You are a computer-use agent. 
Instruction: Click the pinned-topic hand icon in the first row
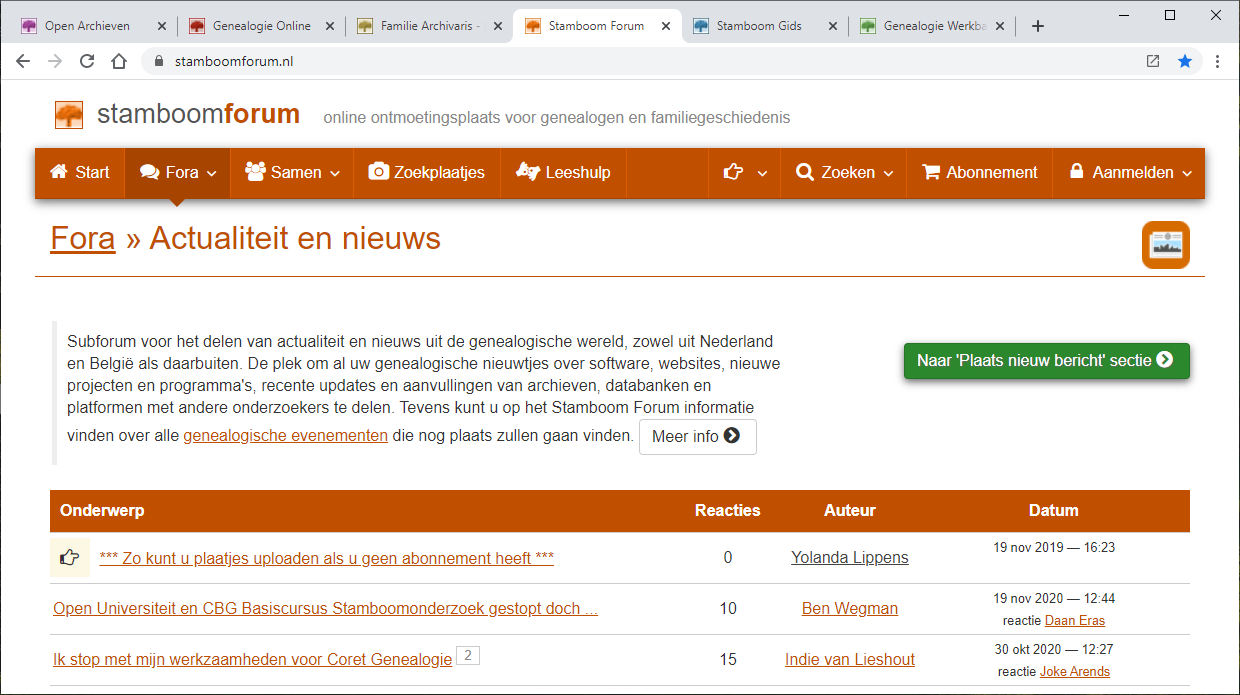click(x=70, y=558)
